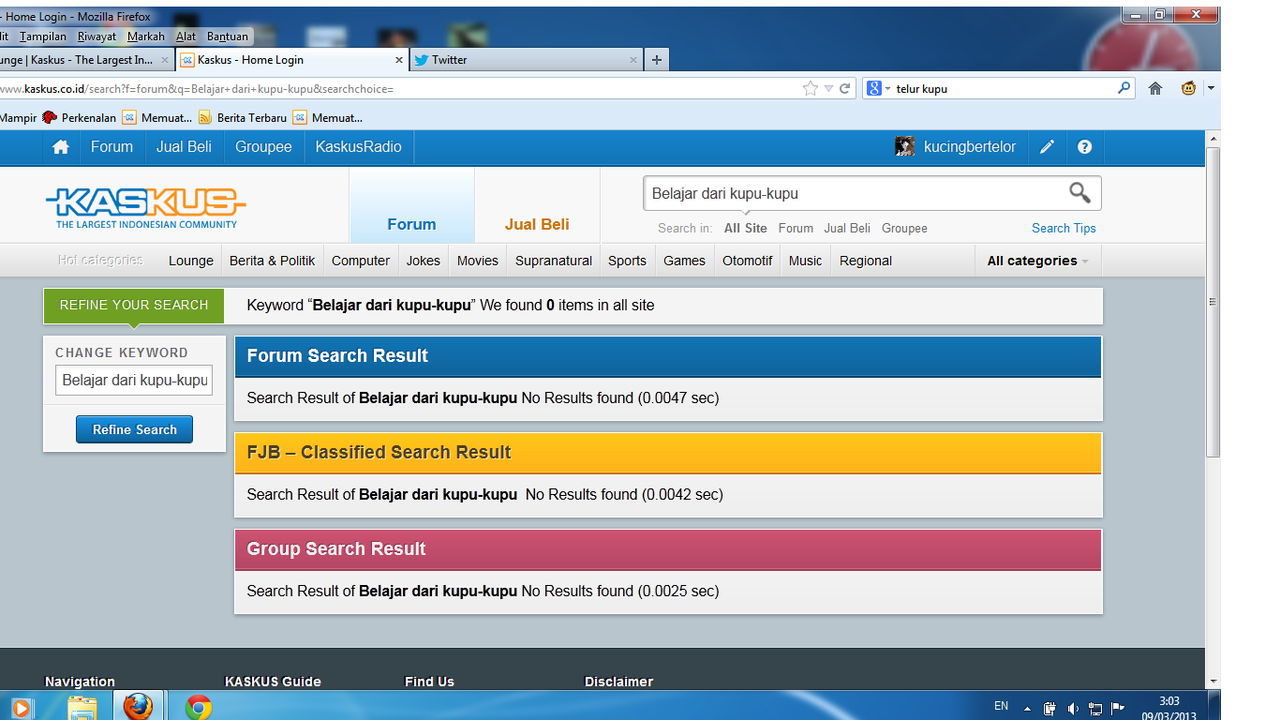Viewport: 1280px width, 720px height.
Task: Switch to the Kaskus Largest In... tab
Action: 86,60
